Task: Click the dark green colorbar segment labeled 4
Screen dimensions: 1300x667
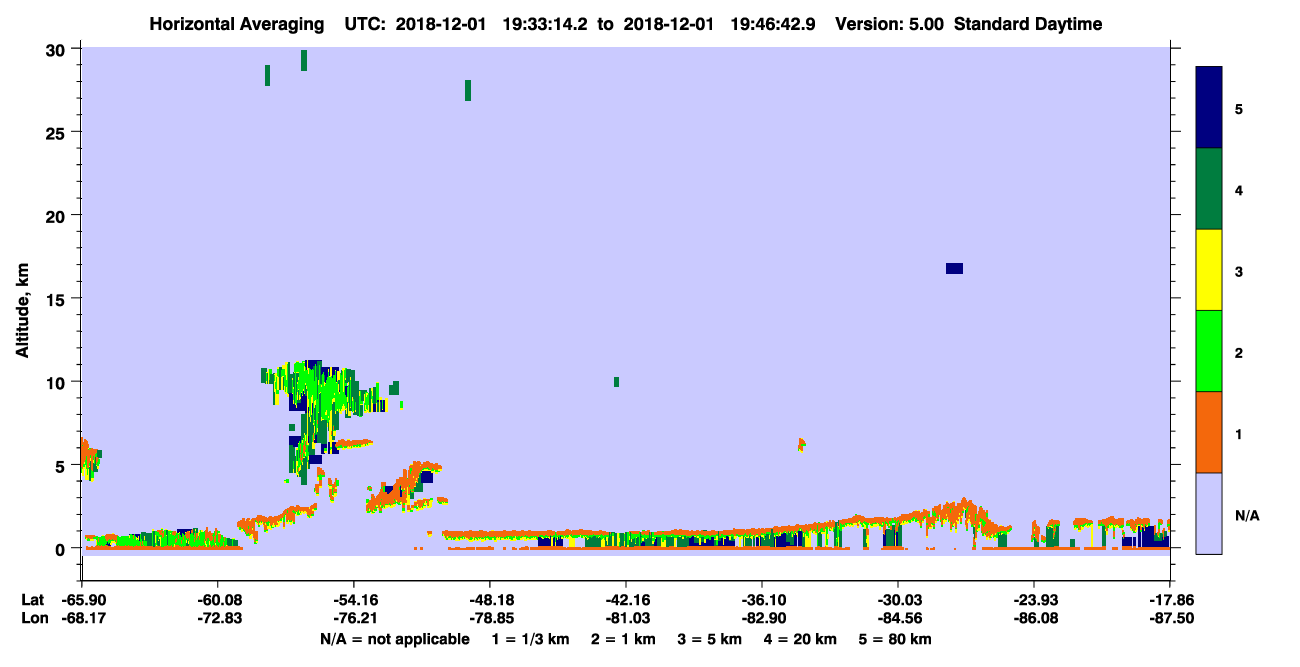Action: tap(1209, 189)
